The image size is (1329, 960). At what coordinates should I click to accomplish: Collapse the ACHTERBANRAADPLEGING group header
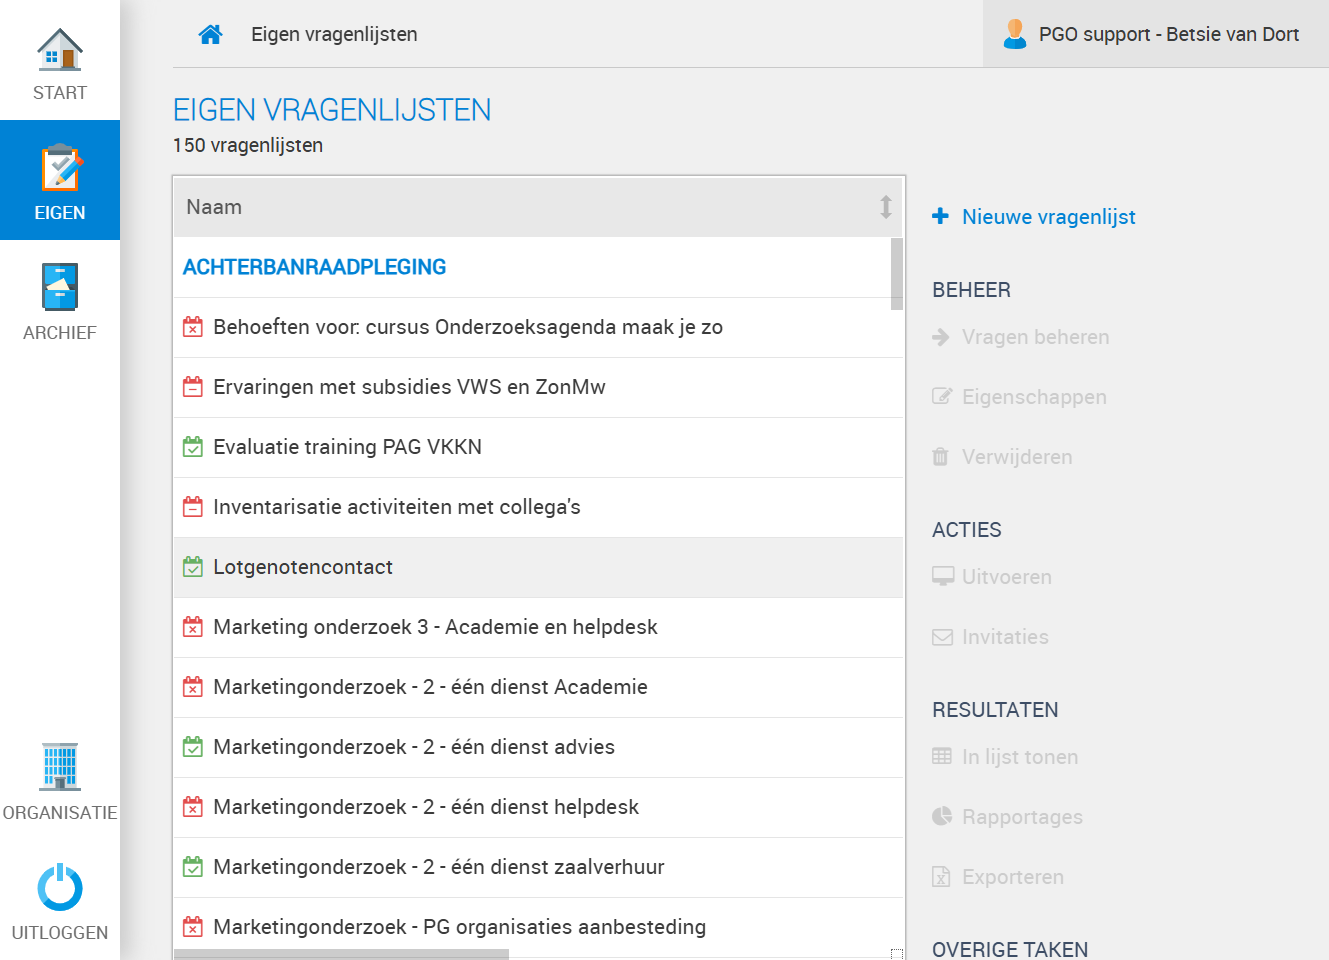pyautogui.click(x=314, y=267)
